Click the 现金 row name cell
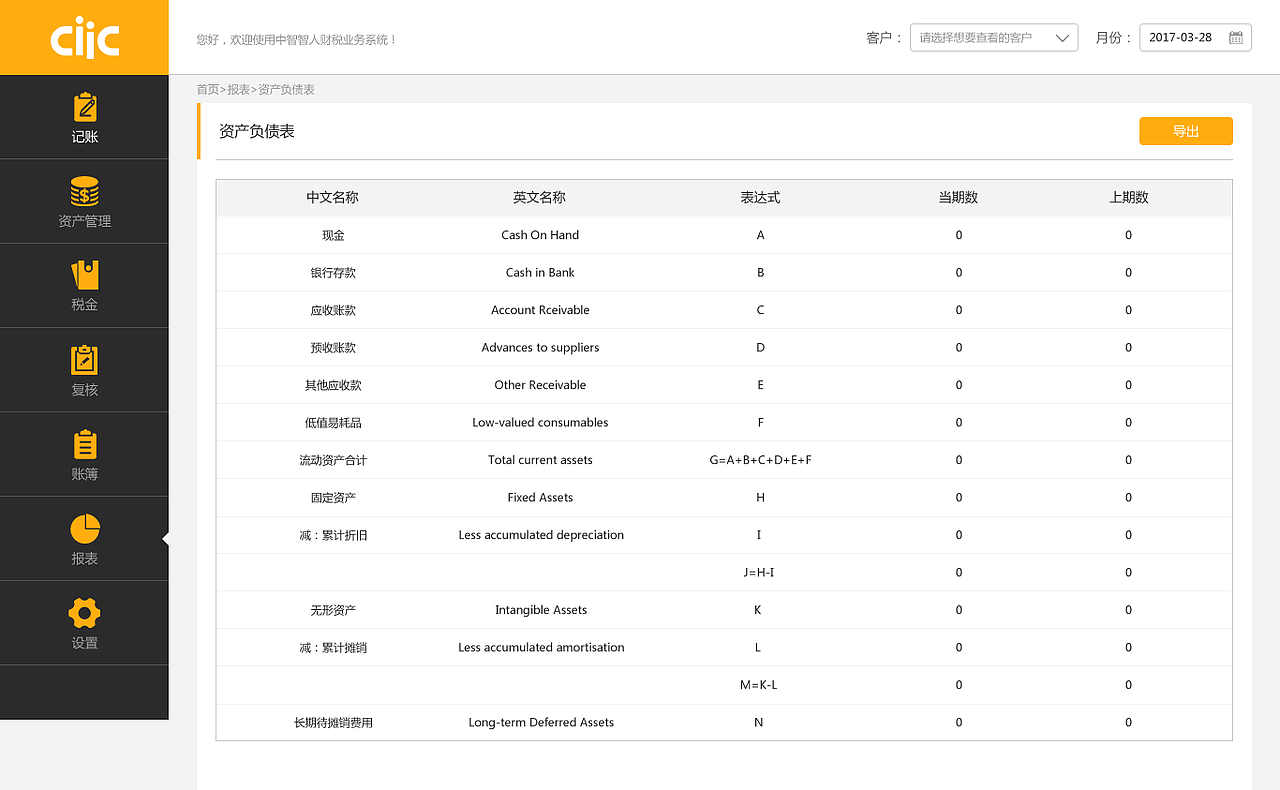Viewport: 1280px width, 790px height. click(x=333, y=235)
